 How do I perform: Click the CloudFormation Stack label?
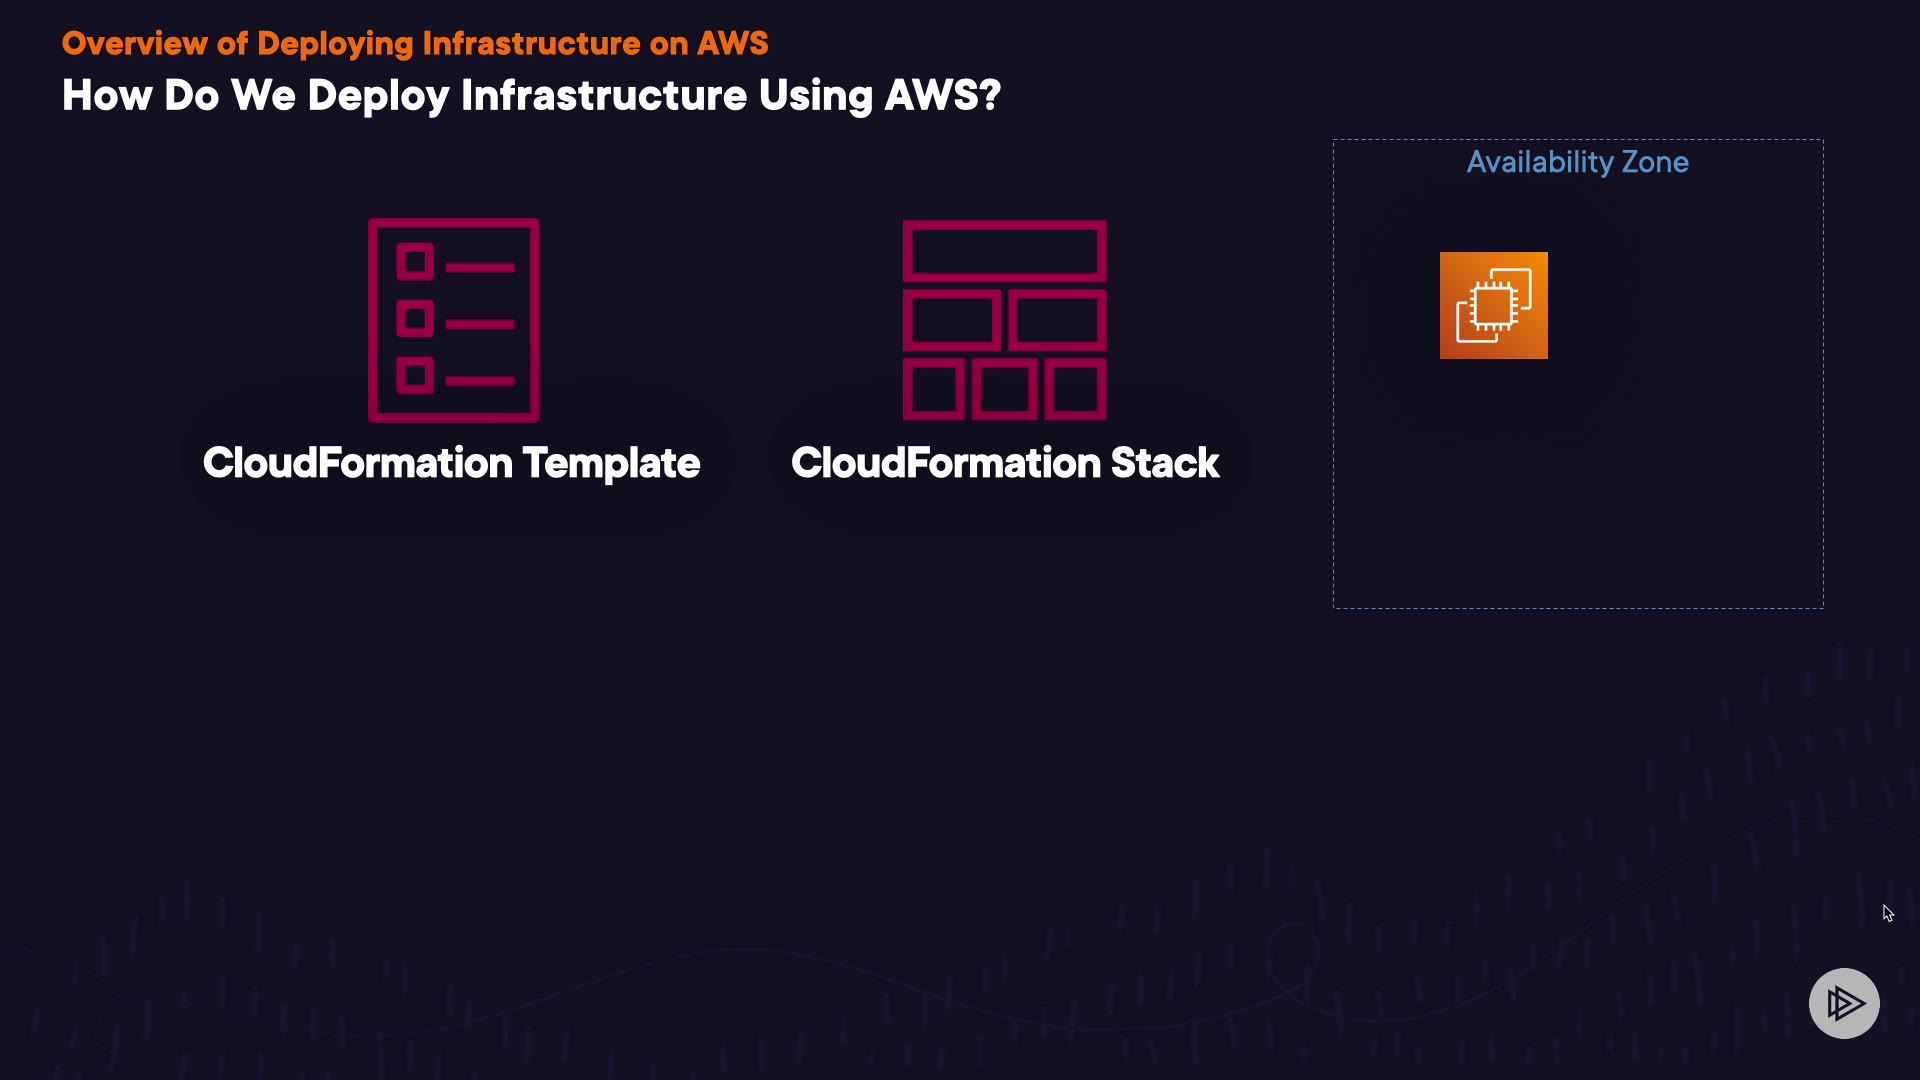[1004, 463]
